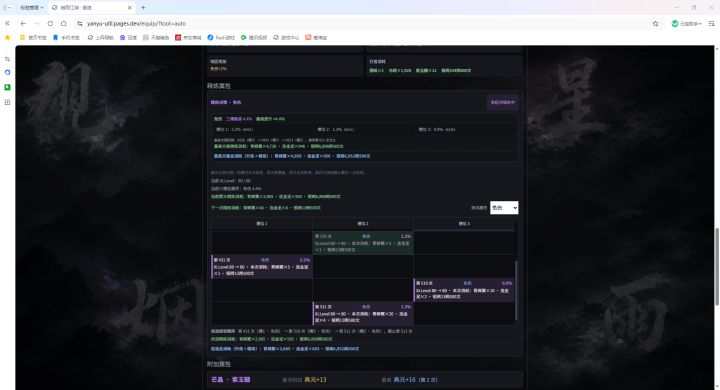The image size is (720, 390).
Task: Click the page reload icon
Action: click(x=50, y=23)
